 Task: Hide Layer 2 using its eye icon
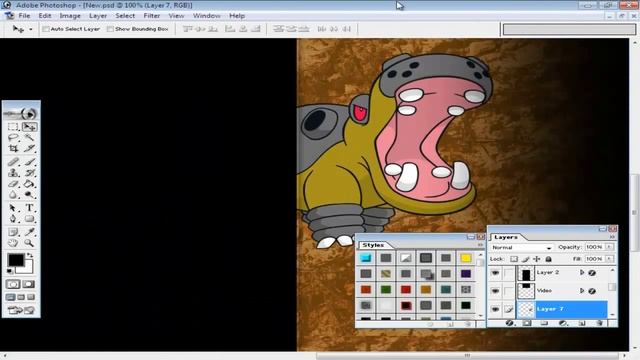click(x=495, y=273)
